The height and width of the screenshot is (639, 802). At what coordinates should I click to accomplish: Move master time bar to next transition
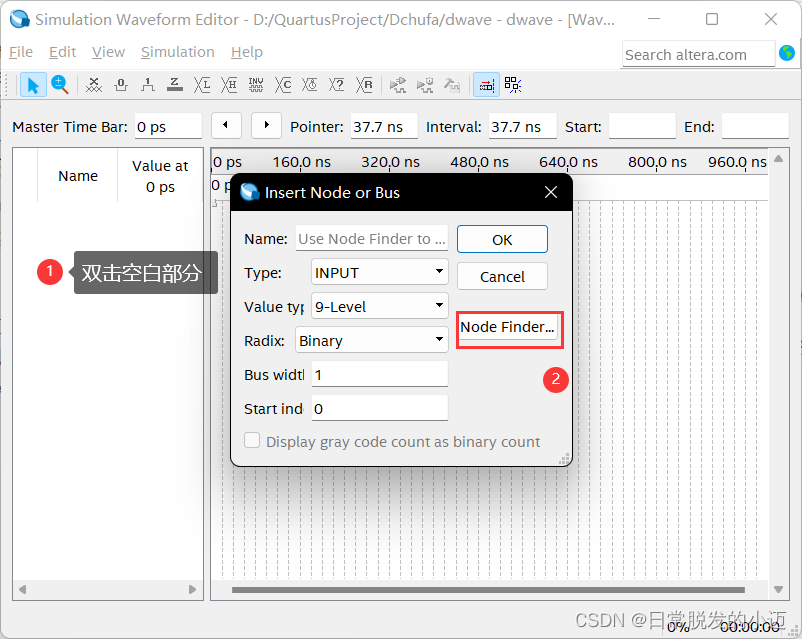click(x=266, y=125)
